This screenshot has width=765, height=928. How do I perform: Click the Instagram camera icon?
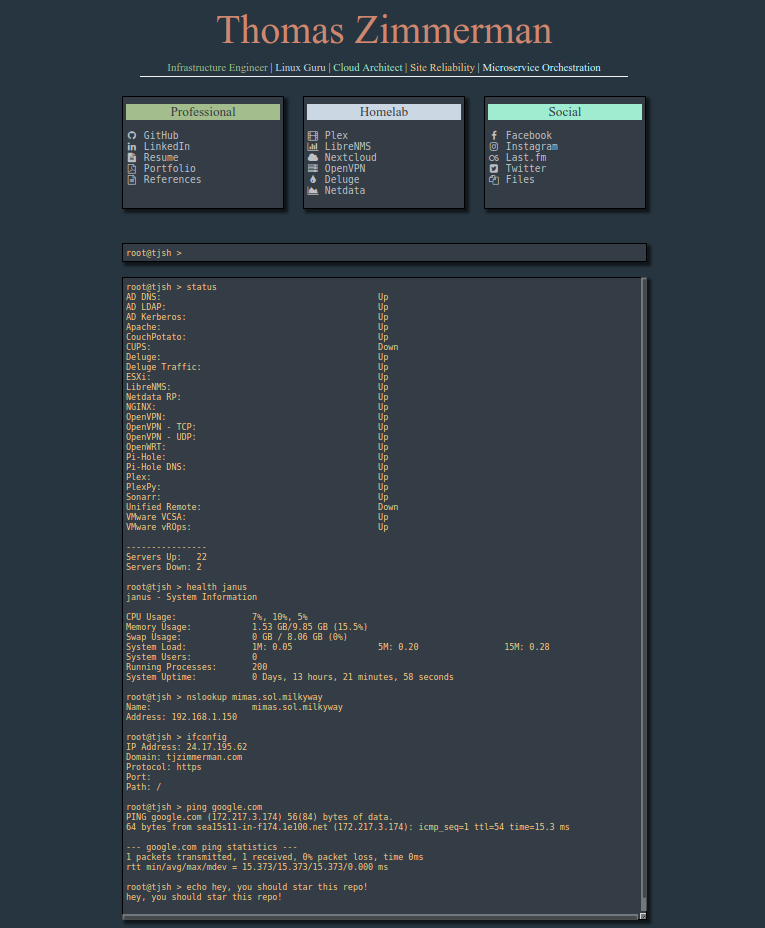(494, 147)
